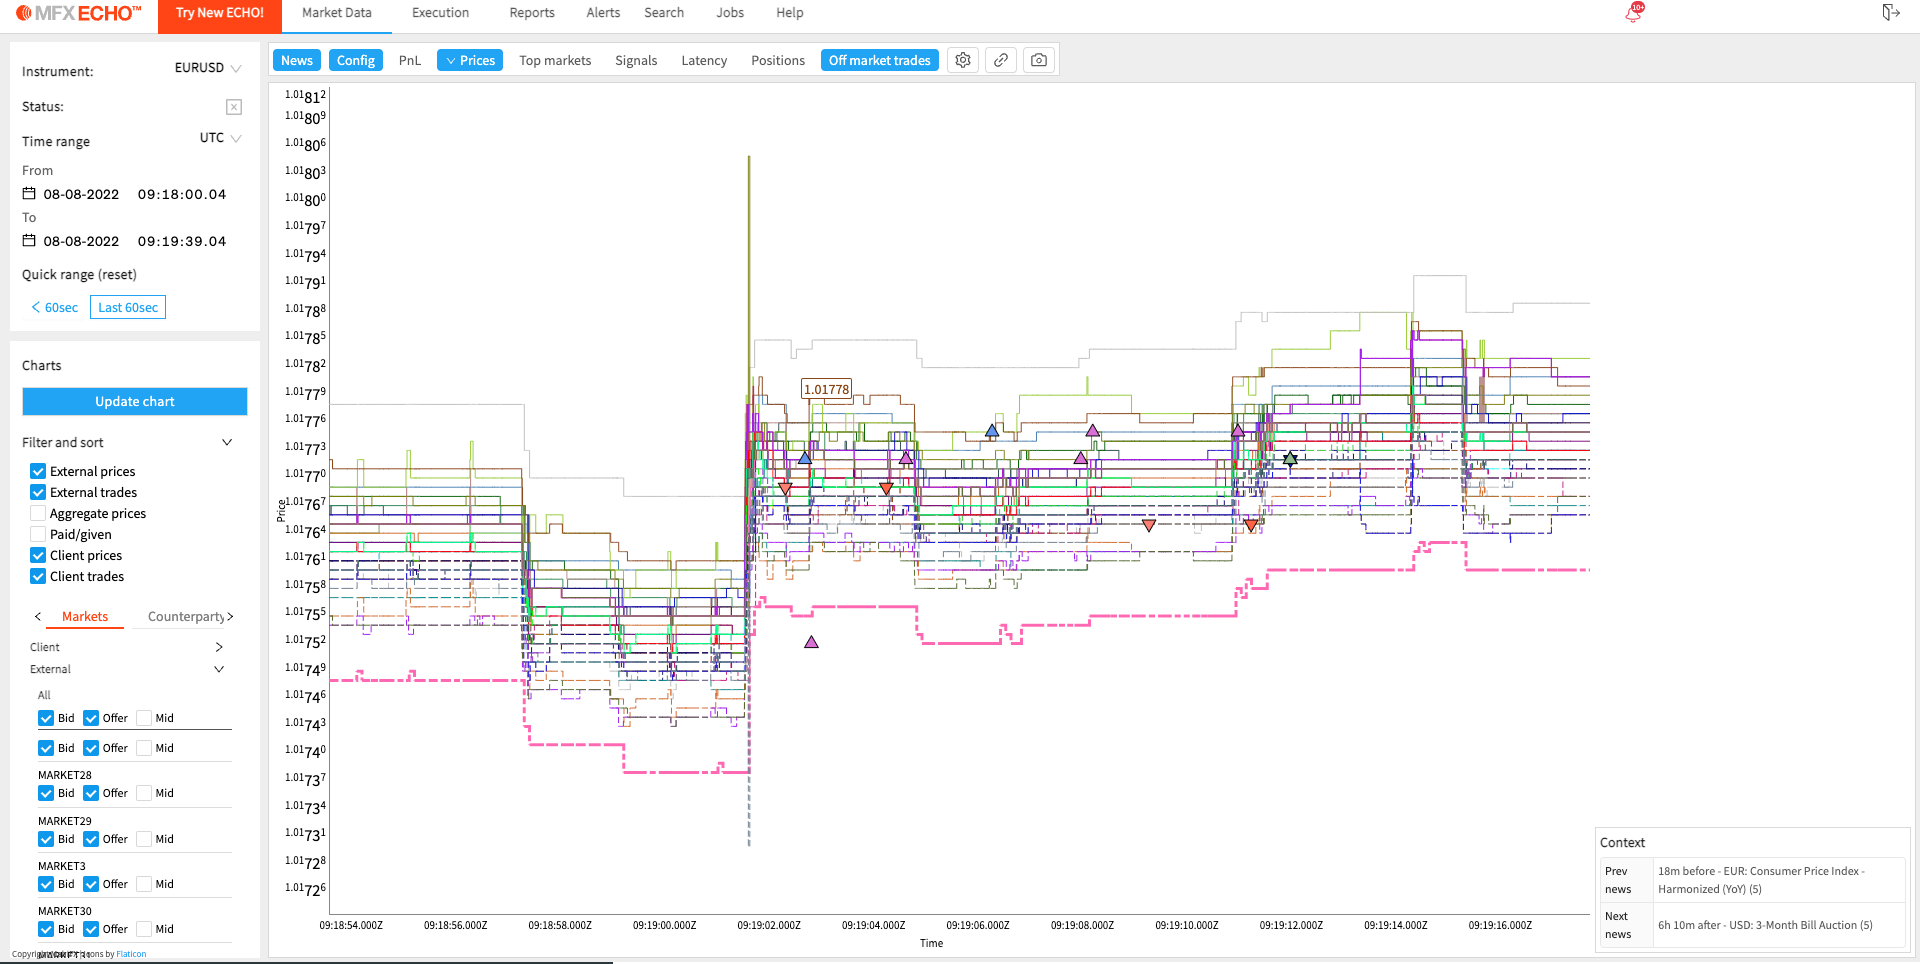Open the Execution menu
Viewport: 1920px width, 964px height.
point(440,13)
